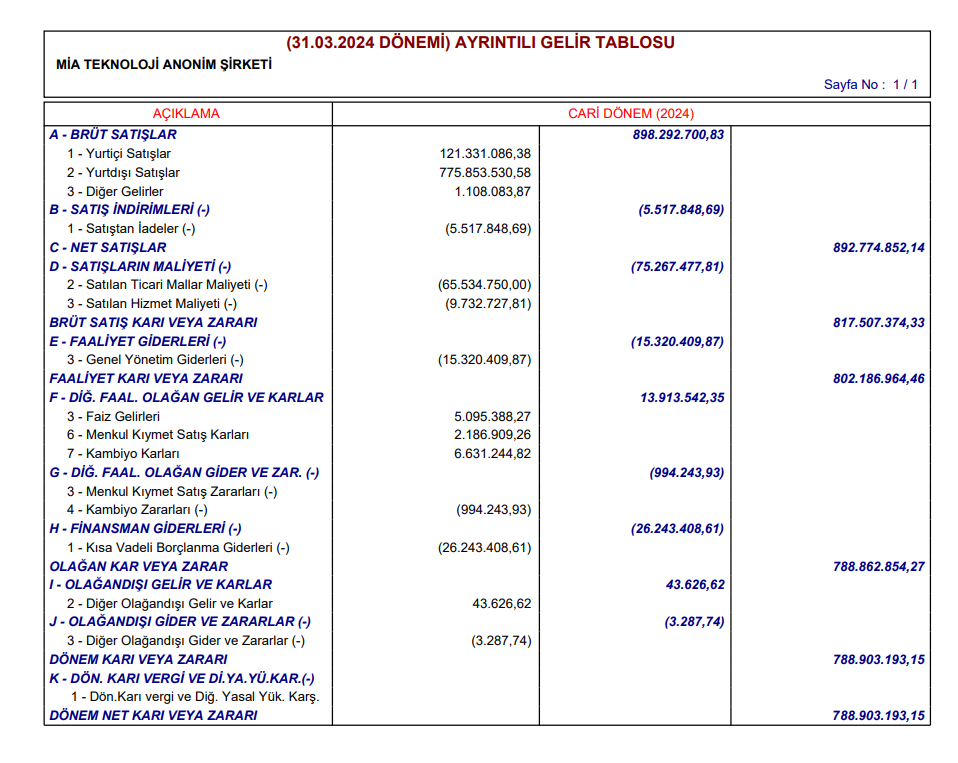Click DÖNEM NET KARI VEYA ZARARI heading
This screenshot has width=958, height=763.
[153, 715]
